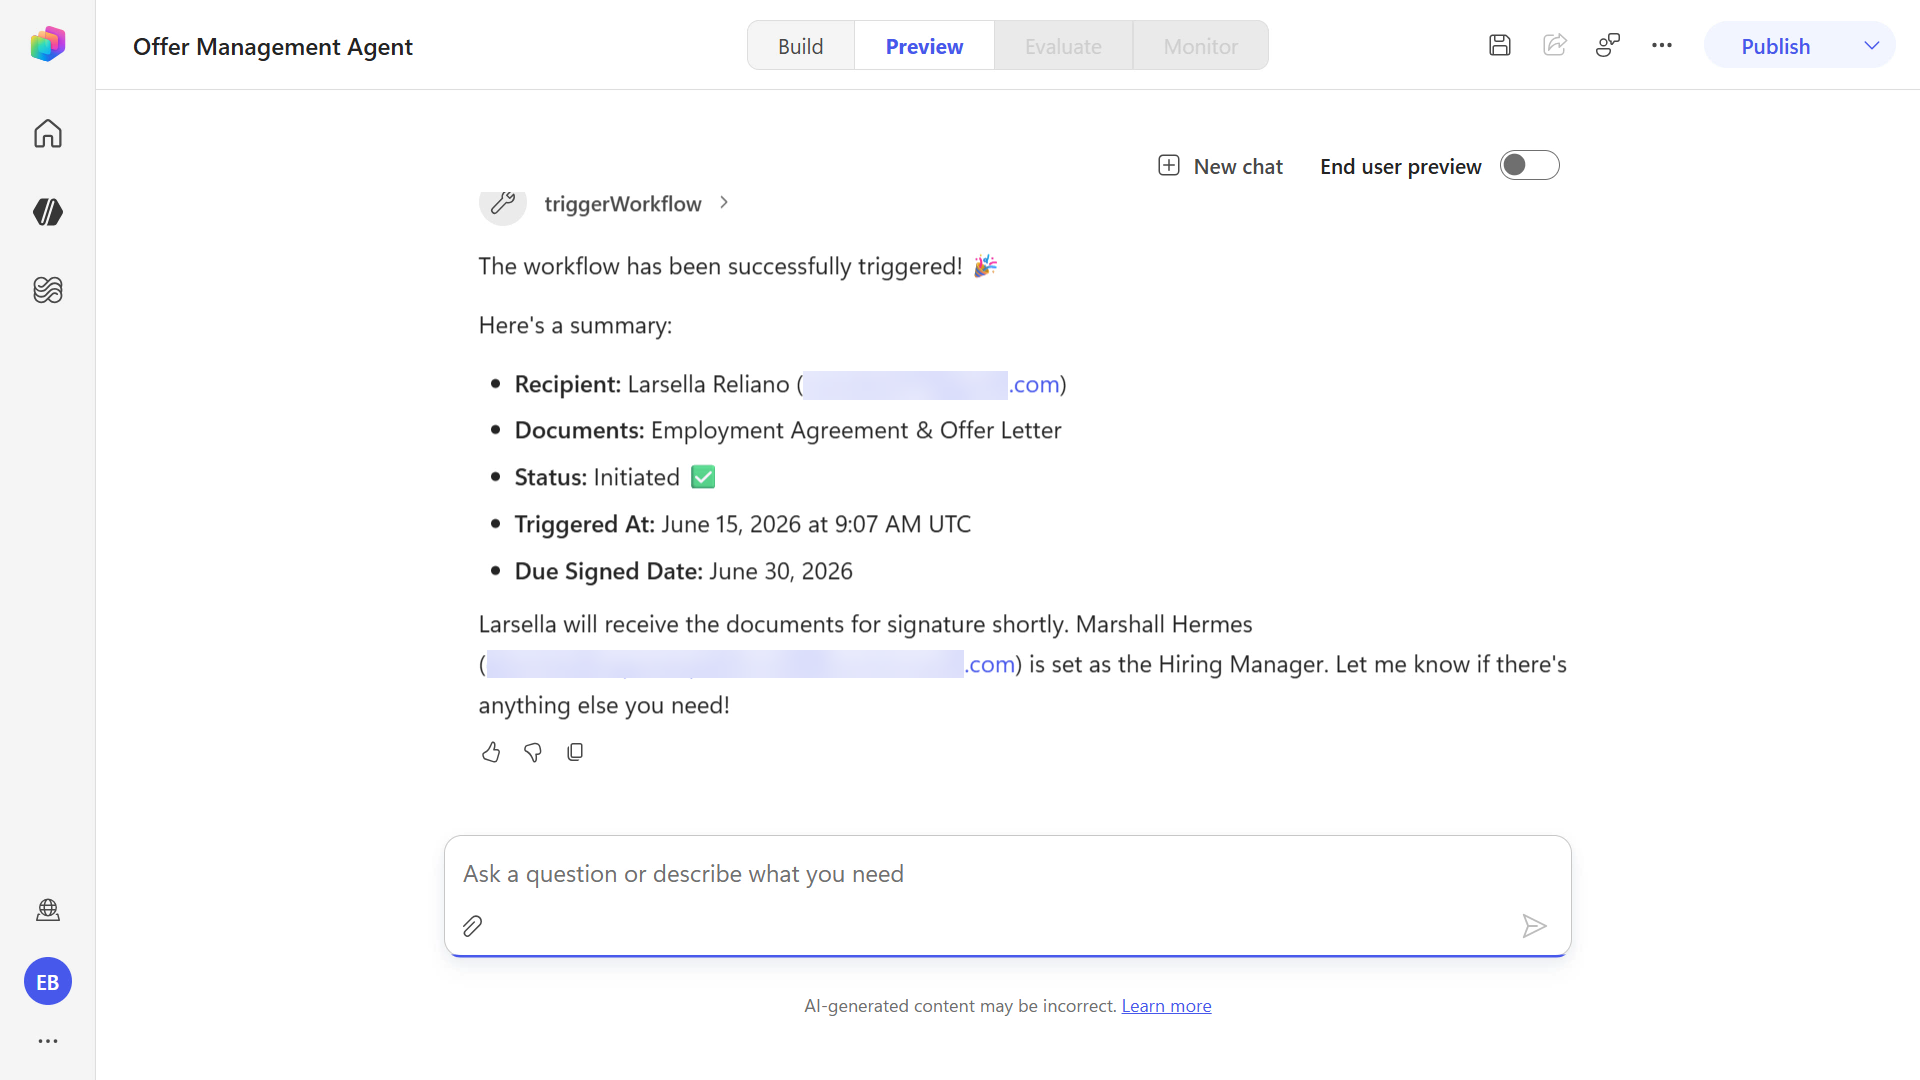The image size is (1920, 1080).
Task: Copy the agent response text
Action: (x=575, y=752)
